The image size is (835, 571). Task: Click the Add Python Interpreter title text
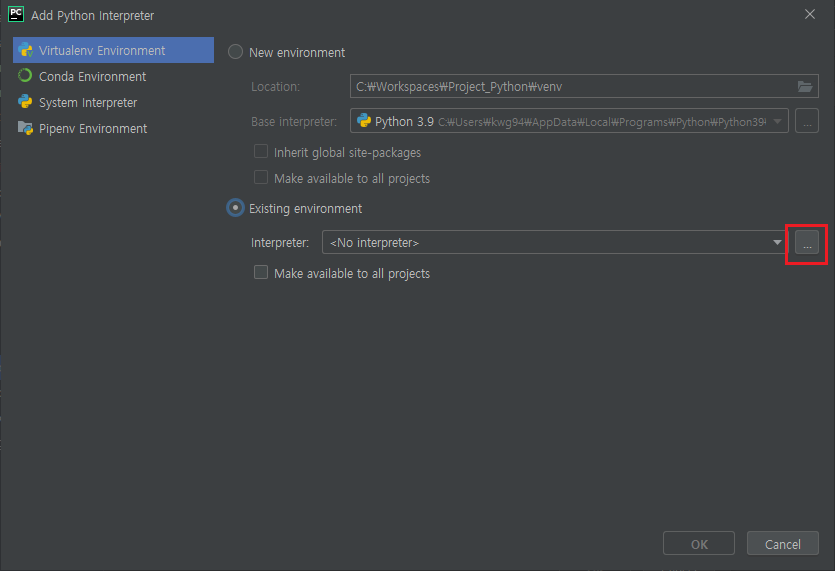(93, 16)
